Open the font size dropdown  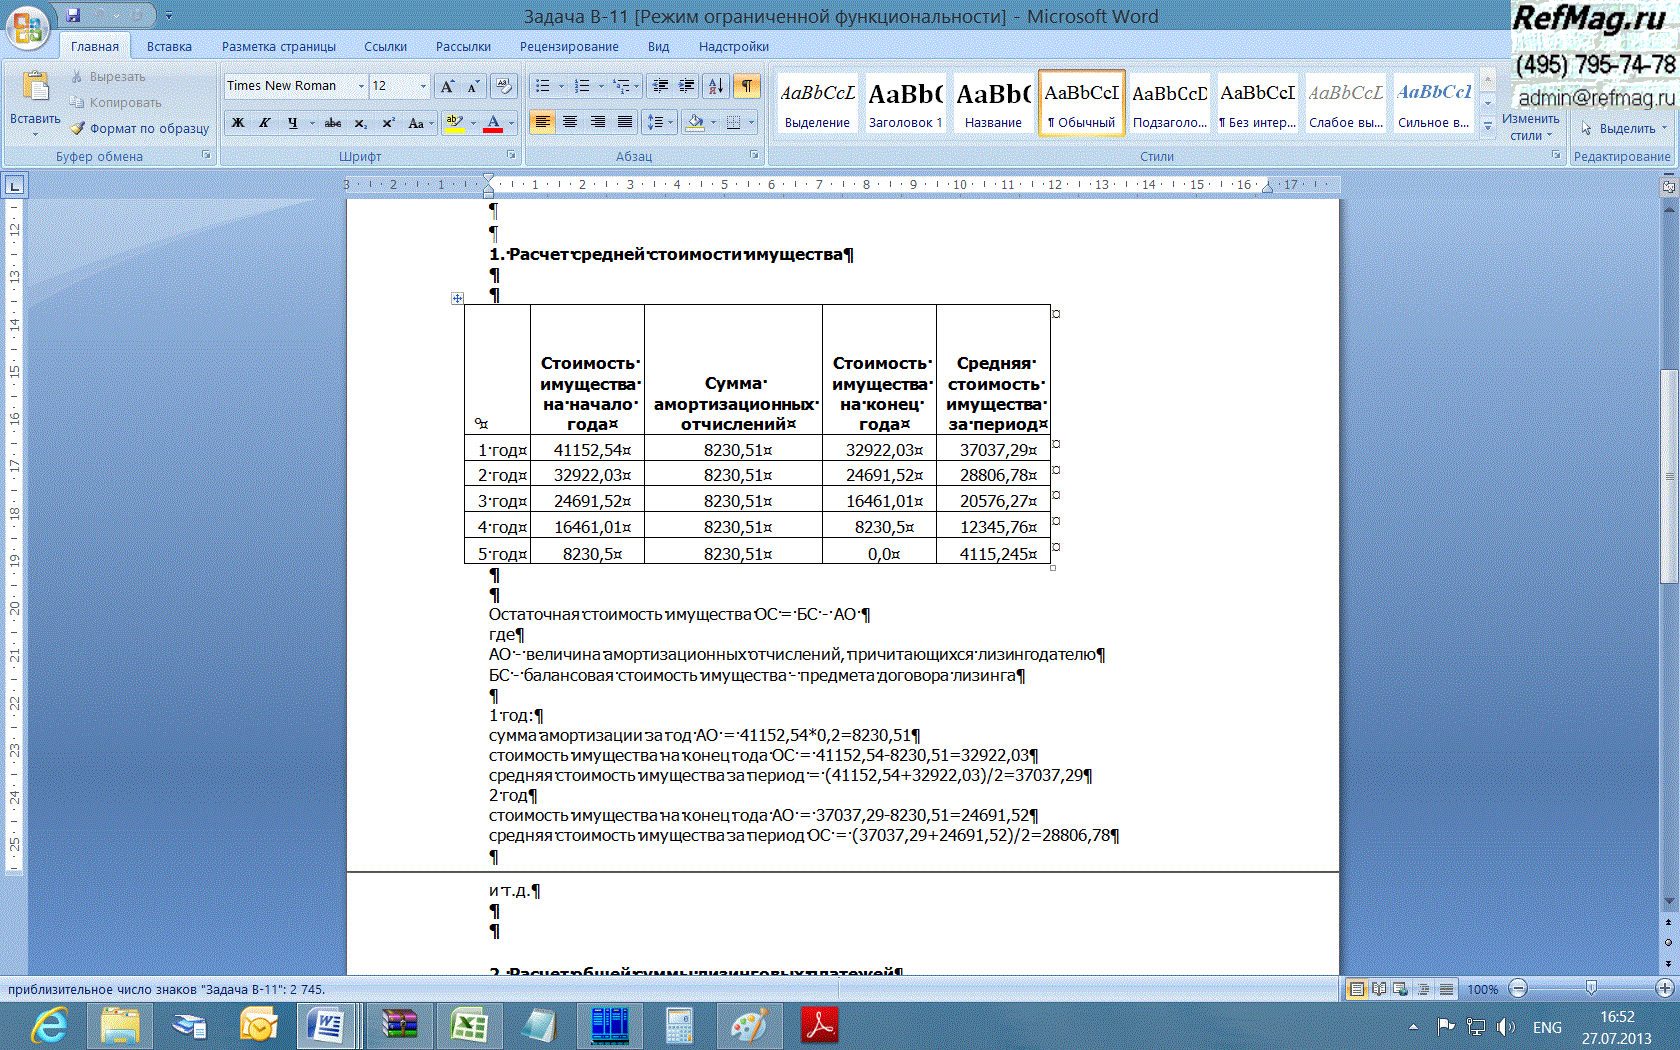pyautogui.click(x=423, y=86)
